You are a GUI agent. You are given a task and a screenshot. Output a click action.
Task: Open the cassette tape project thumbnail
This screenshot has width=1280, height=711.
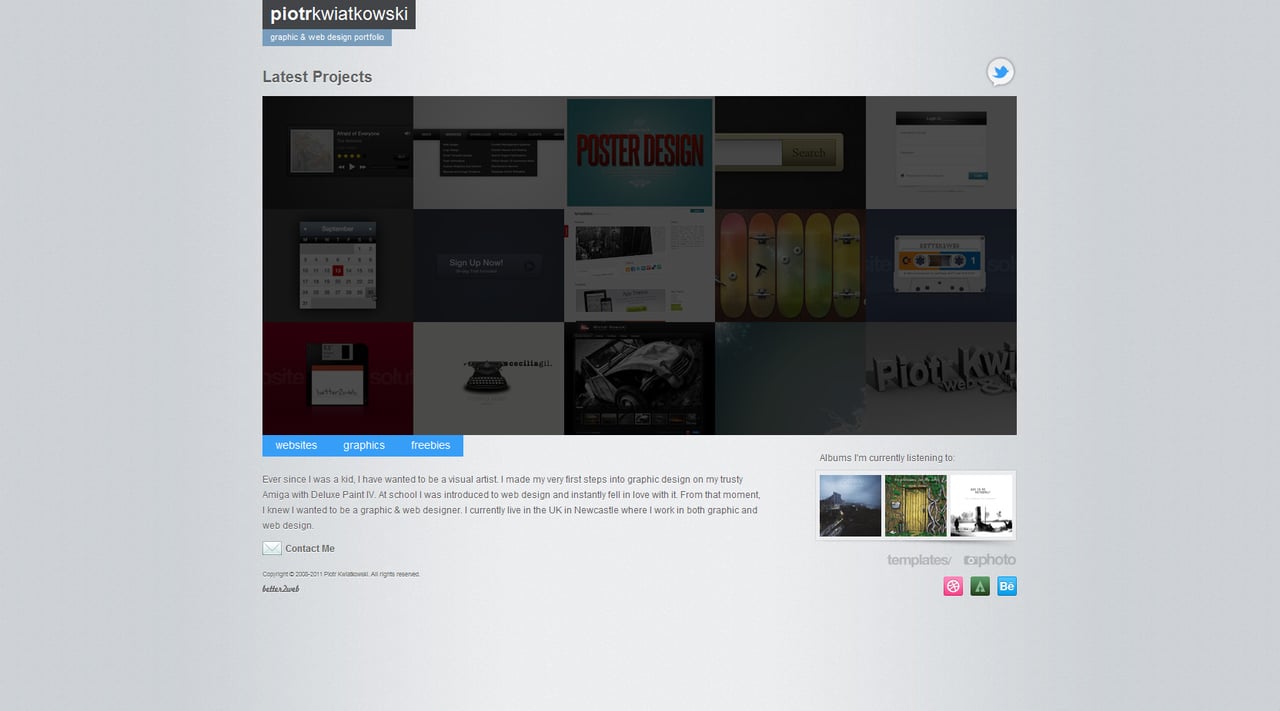(940, 265)
